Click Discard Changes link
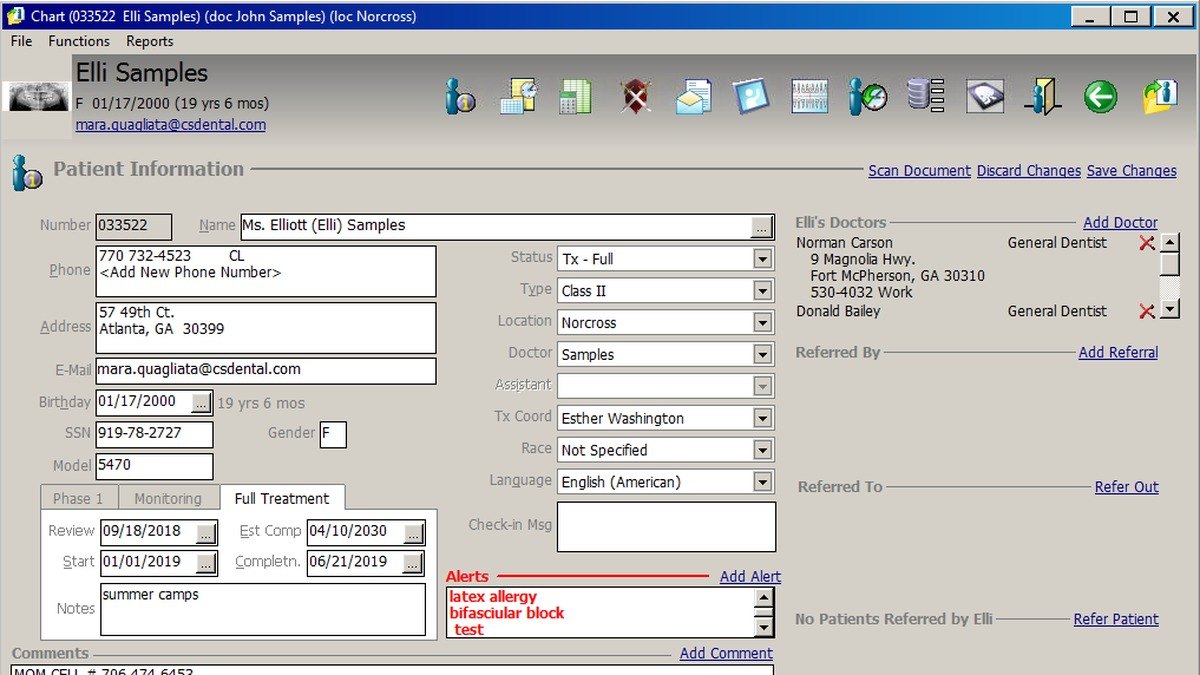This screenshot has width=1200, height=675. coord(1029,171)
